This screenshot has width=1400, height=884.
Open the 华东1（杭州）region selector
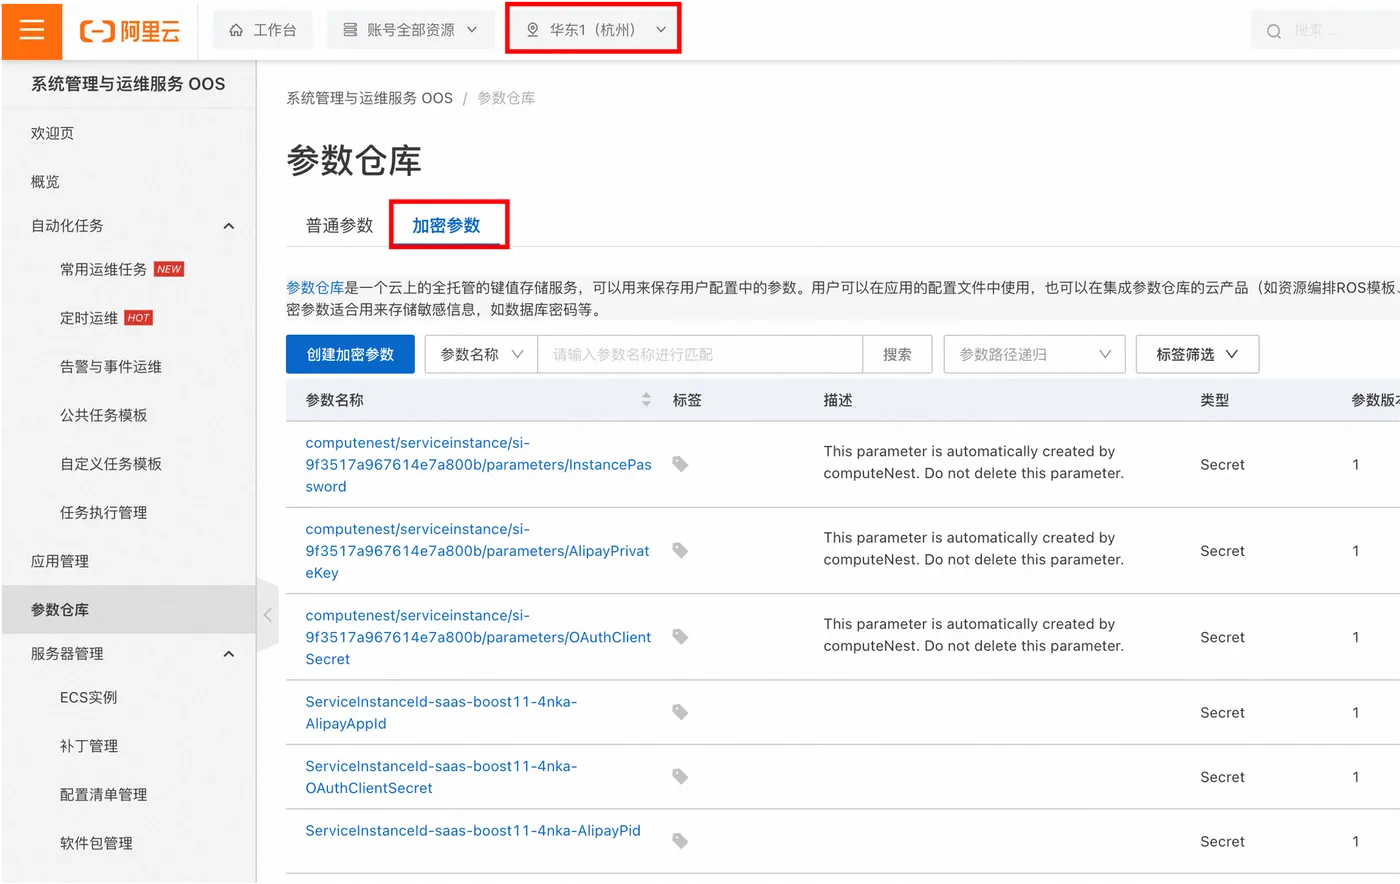[594, 30]
